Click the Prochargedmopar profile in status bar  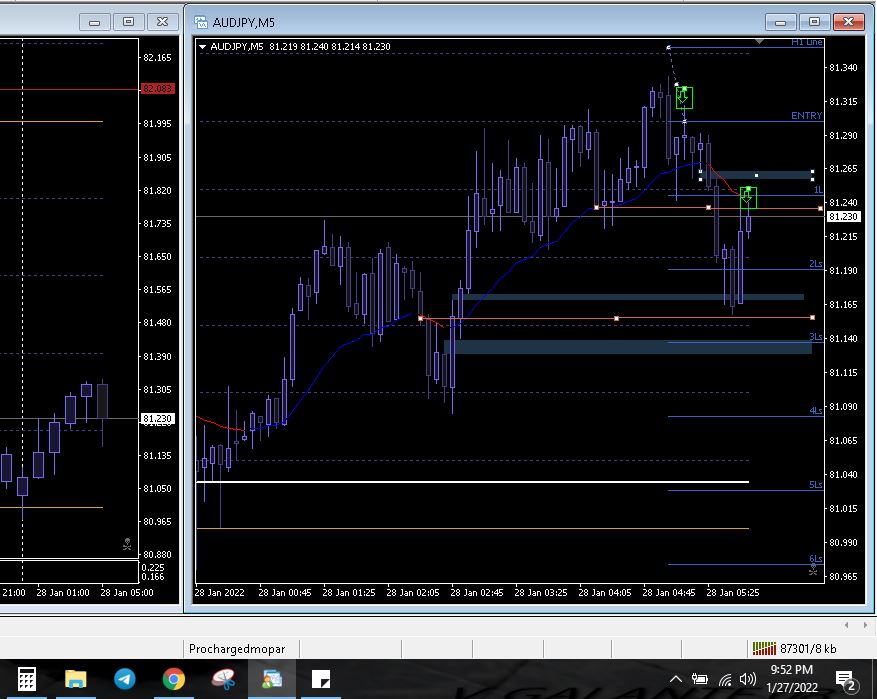point(243,648)
